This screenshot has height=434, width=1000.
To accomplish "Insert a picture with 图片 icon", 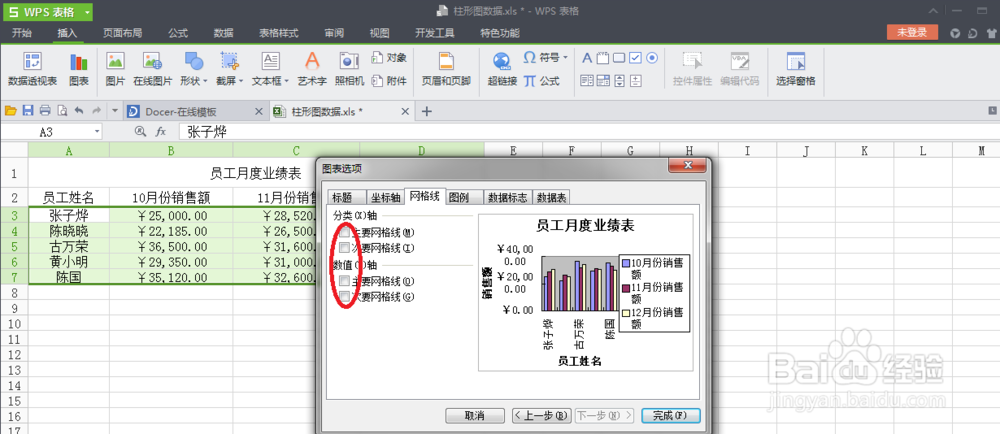I will coord(115,69).
